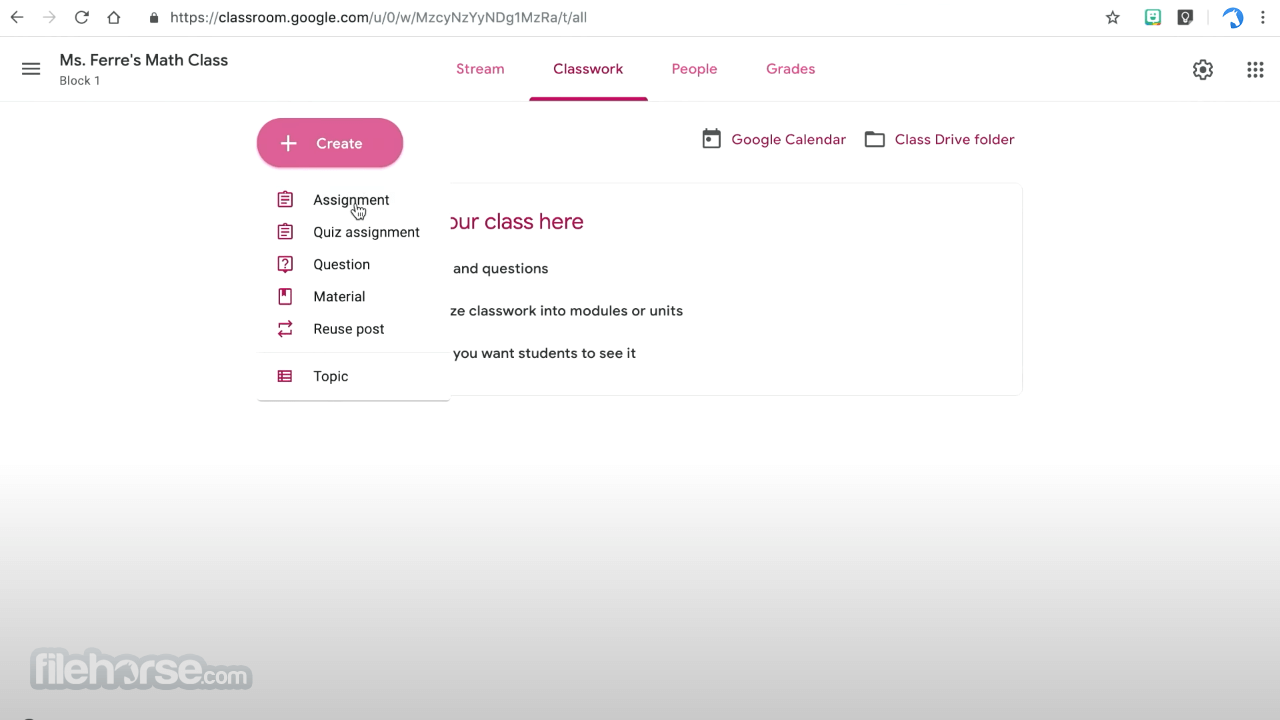
Task: Click the Topic list icon
Action: pos(285,376)
